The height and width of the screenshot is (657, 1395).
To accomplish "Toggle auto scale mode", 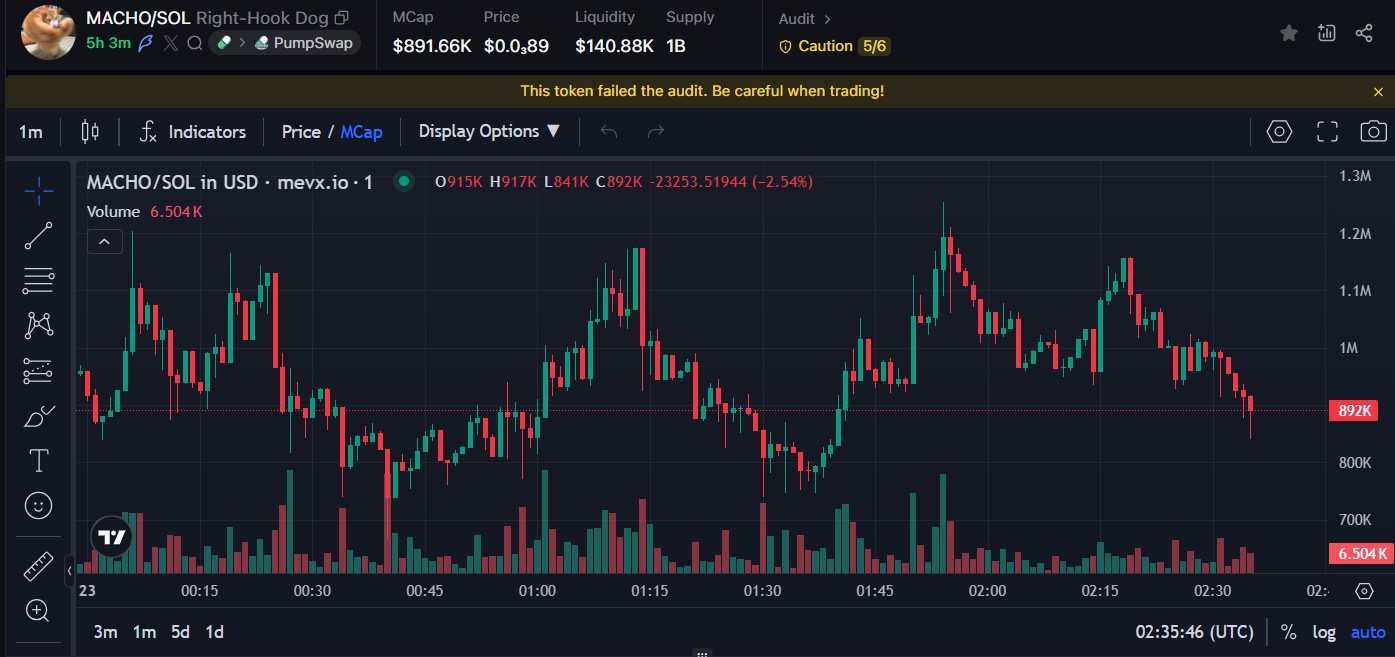I will (1368, 632).
